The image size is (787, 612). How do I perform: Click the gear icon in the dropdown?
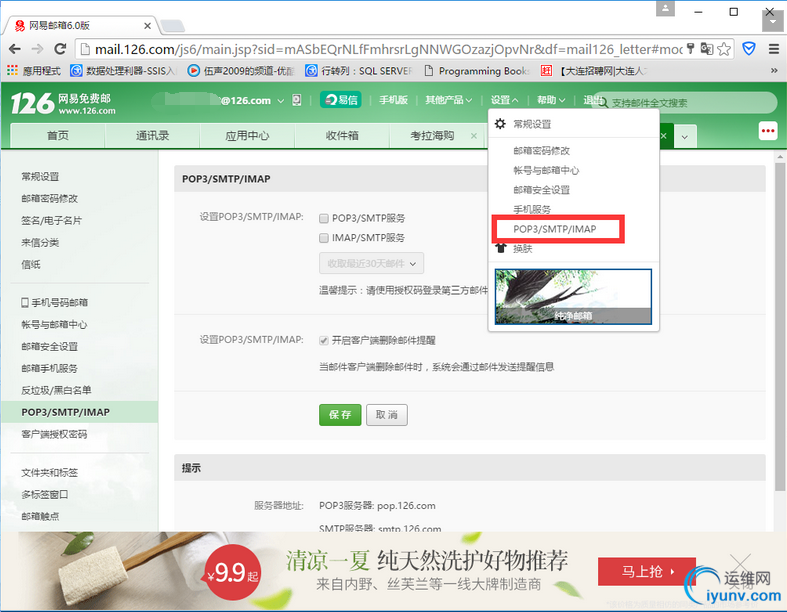point(500,124)
